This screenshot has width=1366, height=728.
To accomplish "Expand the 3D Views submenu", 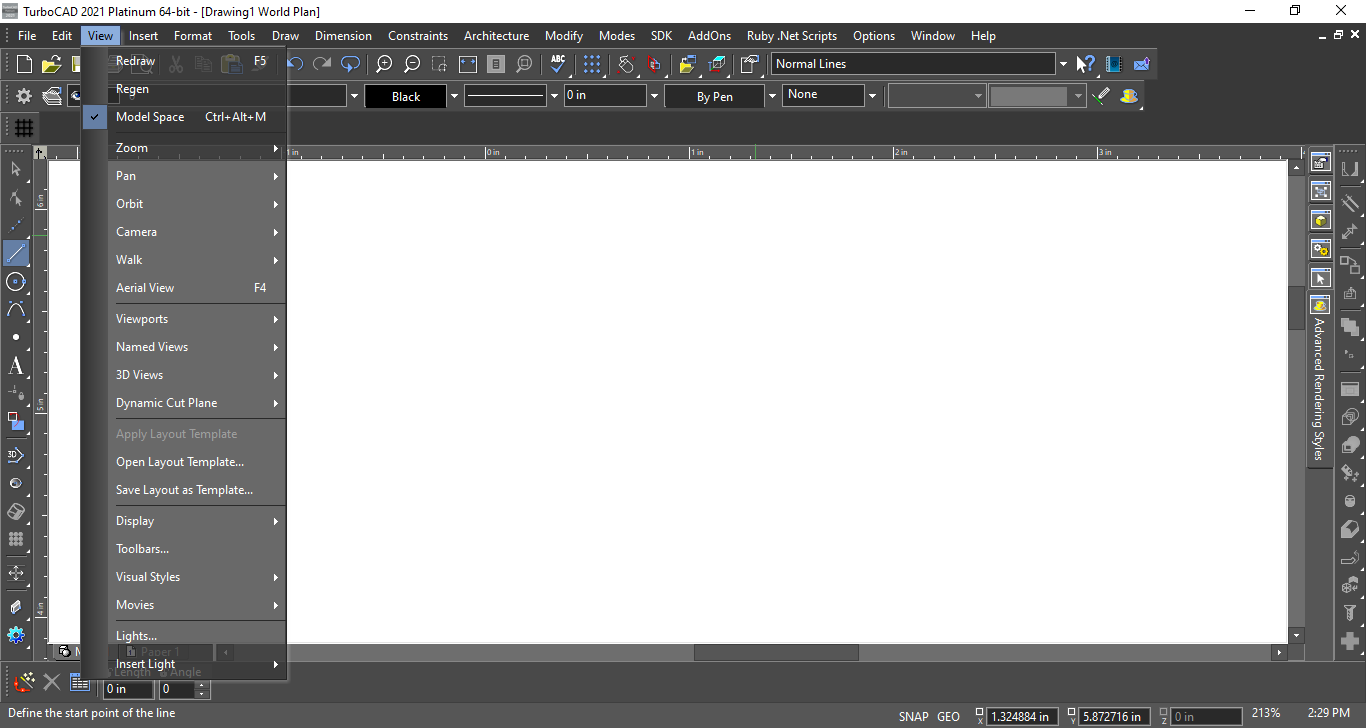I will coord(184,375).
